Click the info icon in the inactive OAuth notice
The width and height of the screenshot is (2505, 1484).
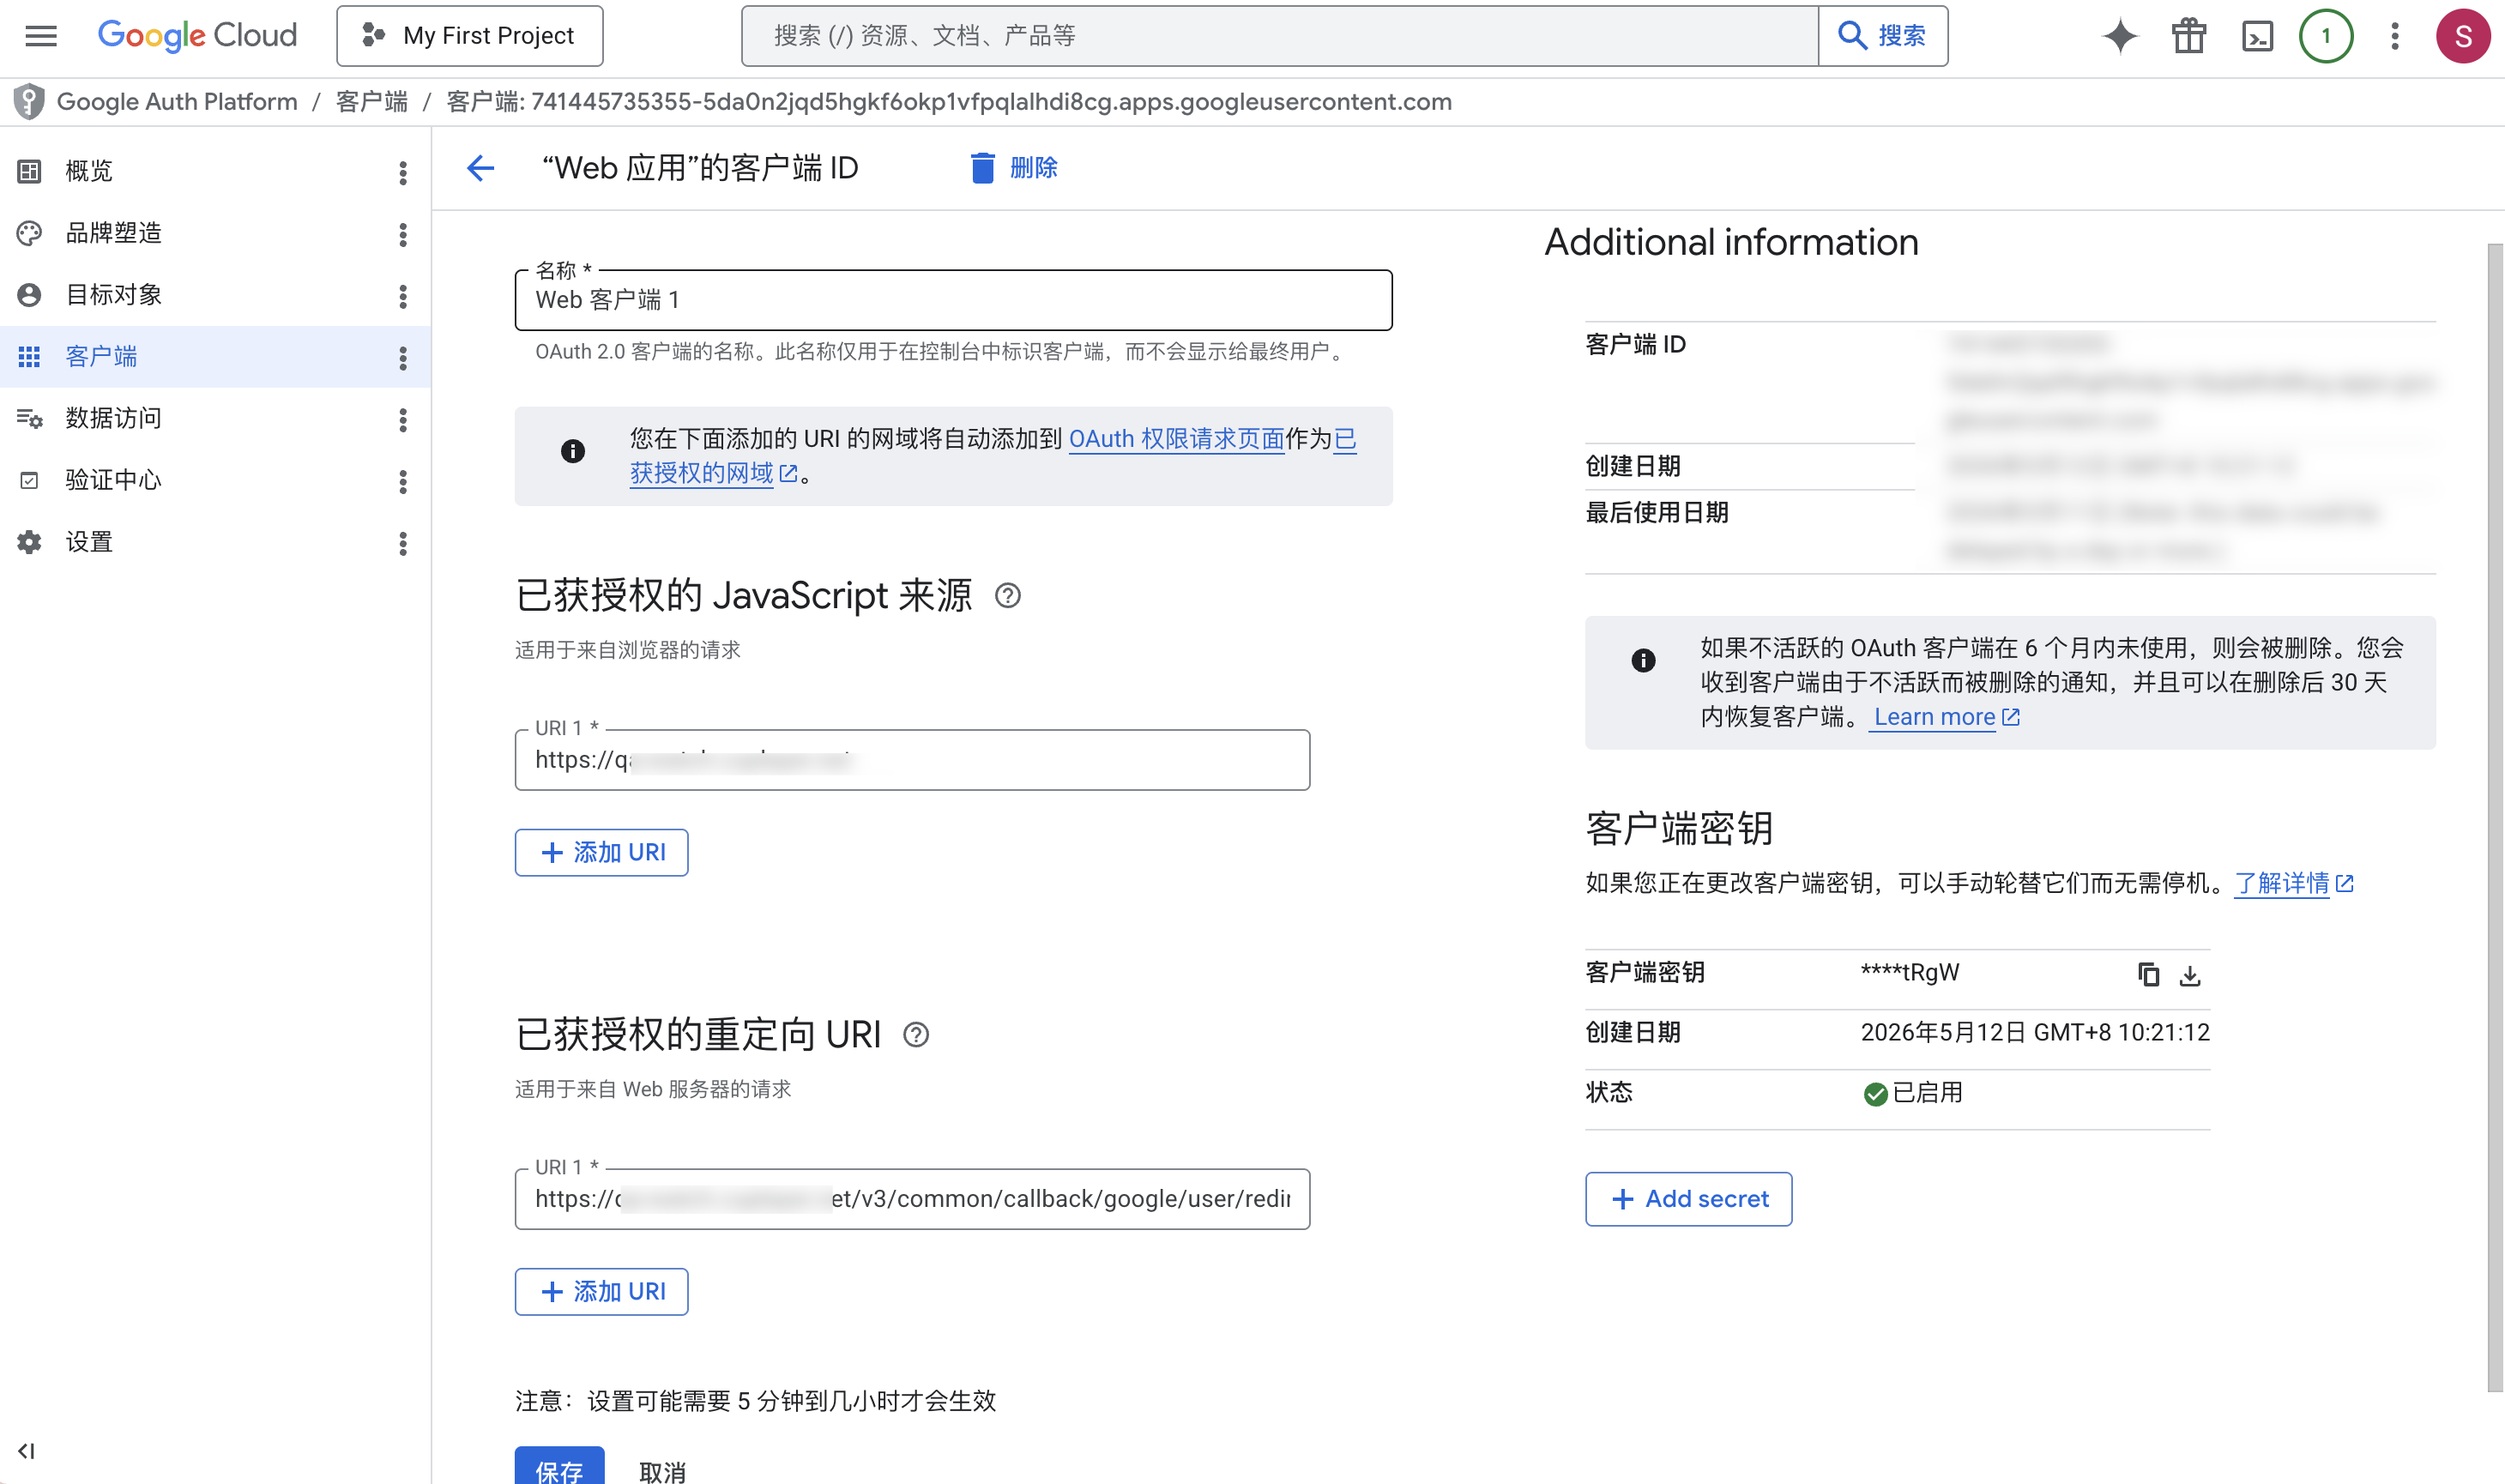(1643, 660)
